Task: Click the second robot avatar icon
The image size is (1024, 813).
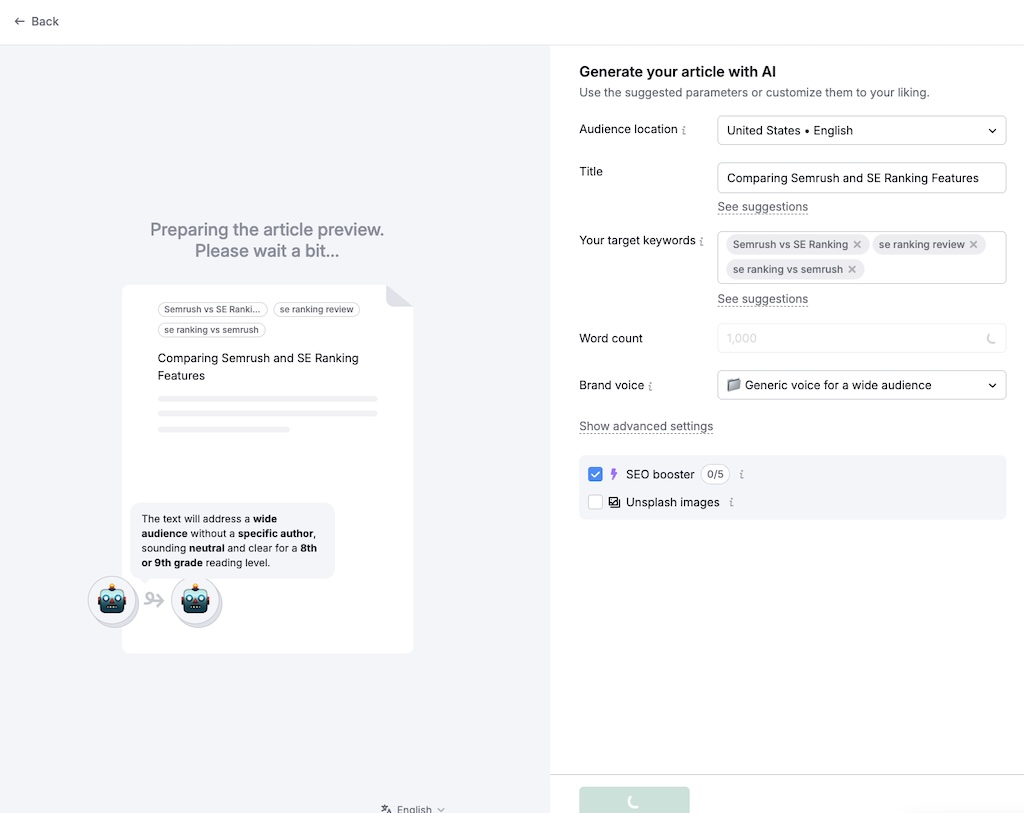Action: coord(195,599)
